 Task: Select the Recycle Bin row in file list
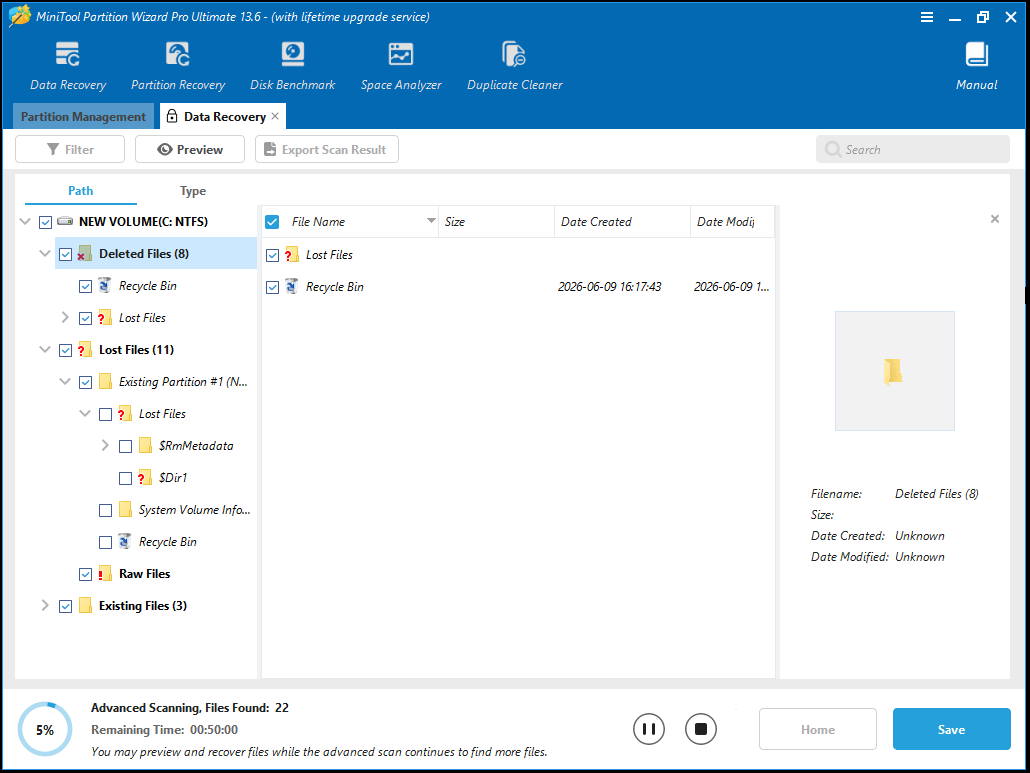pos(518,286)
